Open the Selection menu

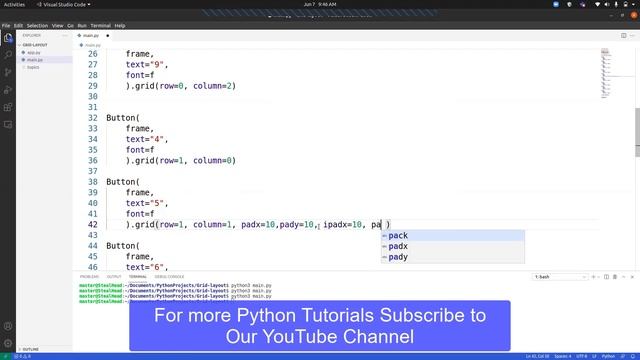[37, 25]
